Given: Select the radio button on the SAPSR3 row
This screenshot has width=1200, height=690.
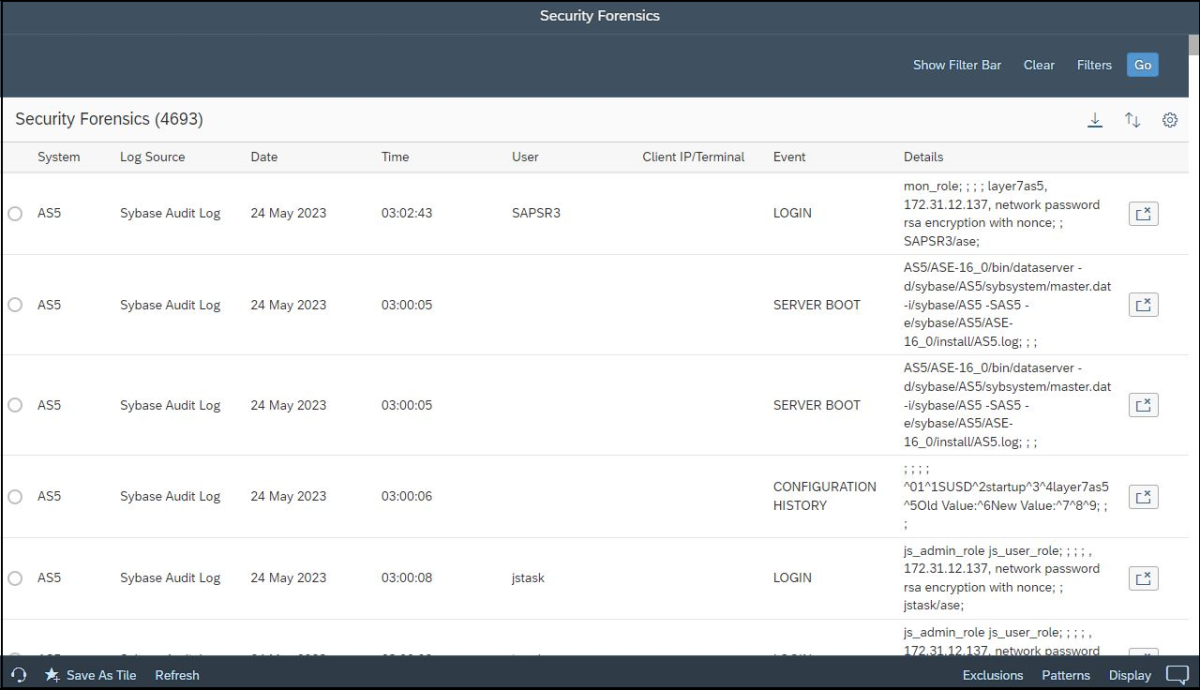Looking at the screenshot, I should click(x=13, y=213).
